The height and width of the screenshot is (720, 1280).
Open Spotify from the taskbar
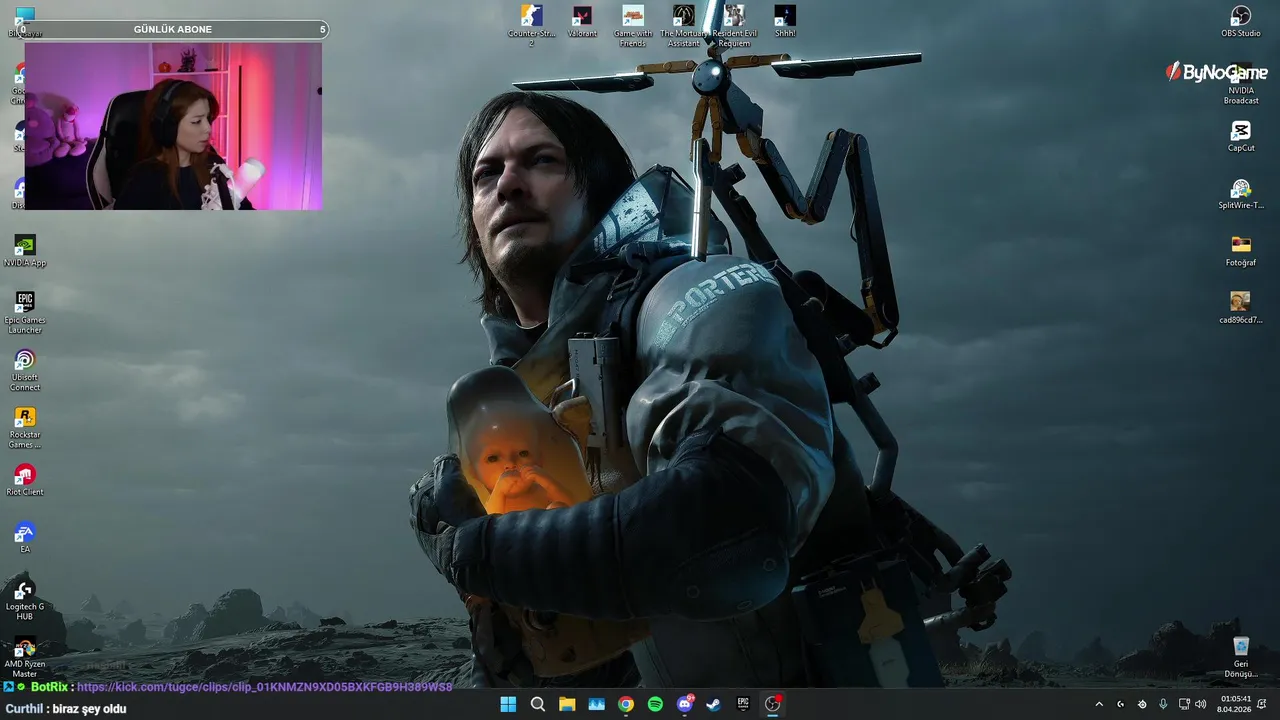tap(655, 704)
